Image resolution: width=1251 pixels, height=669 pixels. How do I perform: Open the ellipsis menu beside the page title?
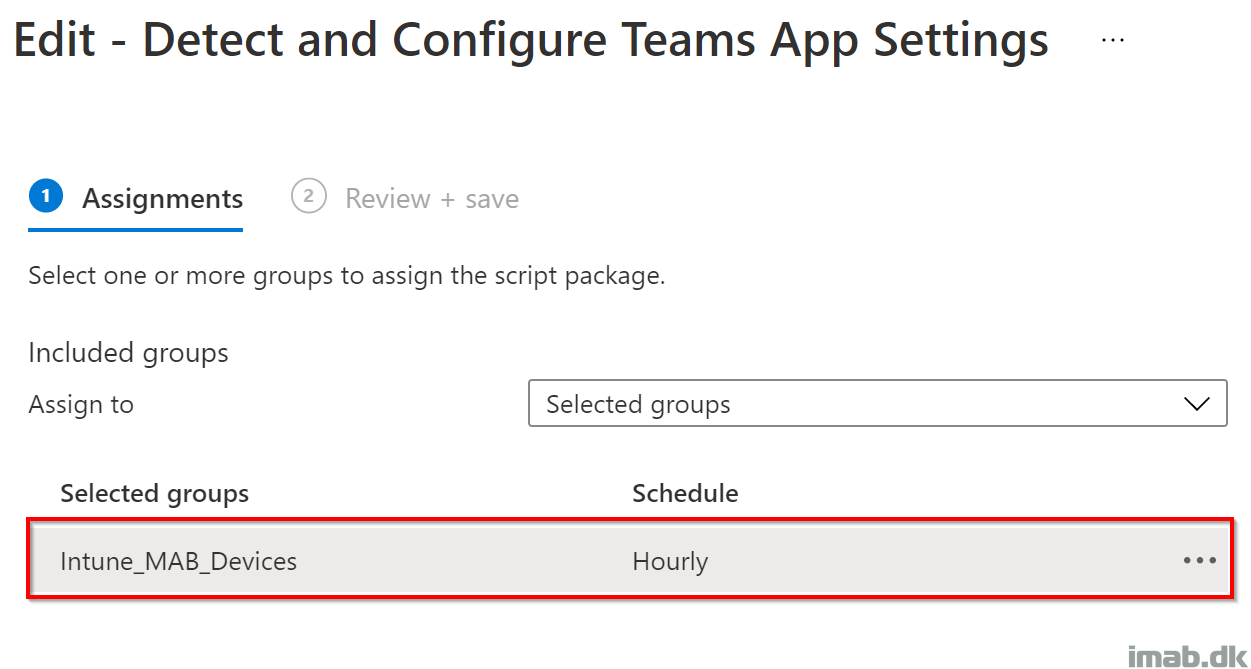coord(1112,40)
